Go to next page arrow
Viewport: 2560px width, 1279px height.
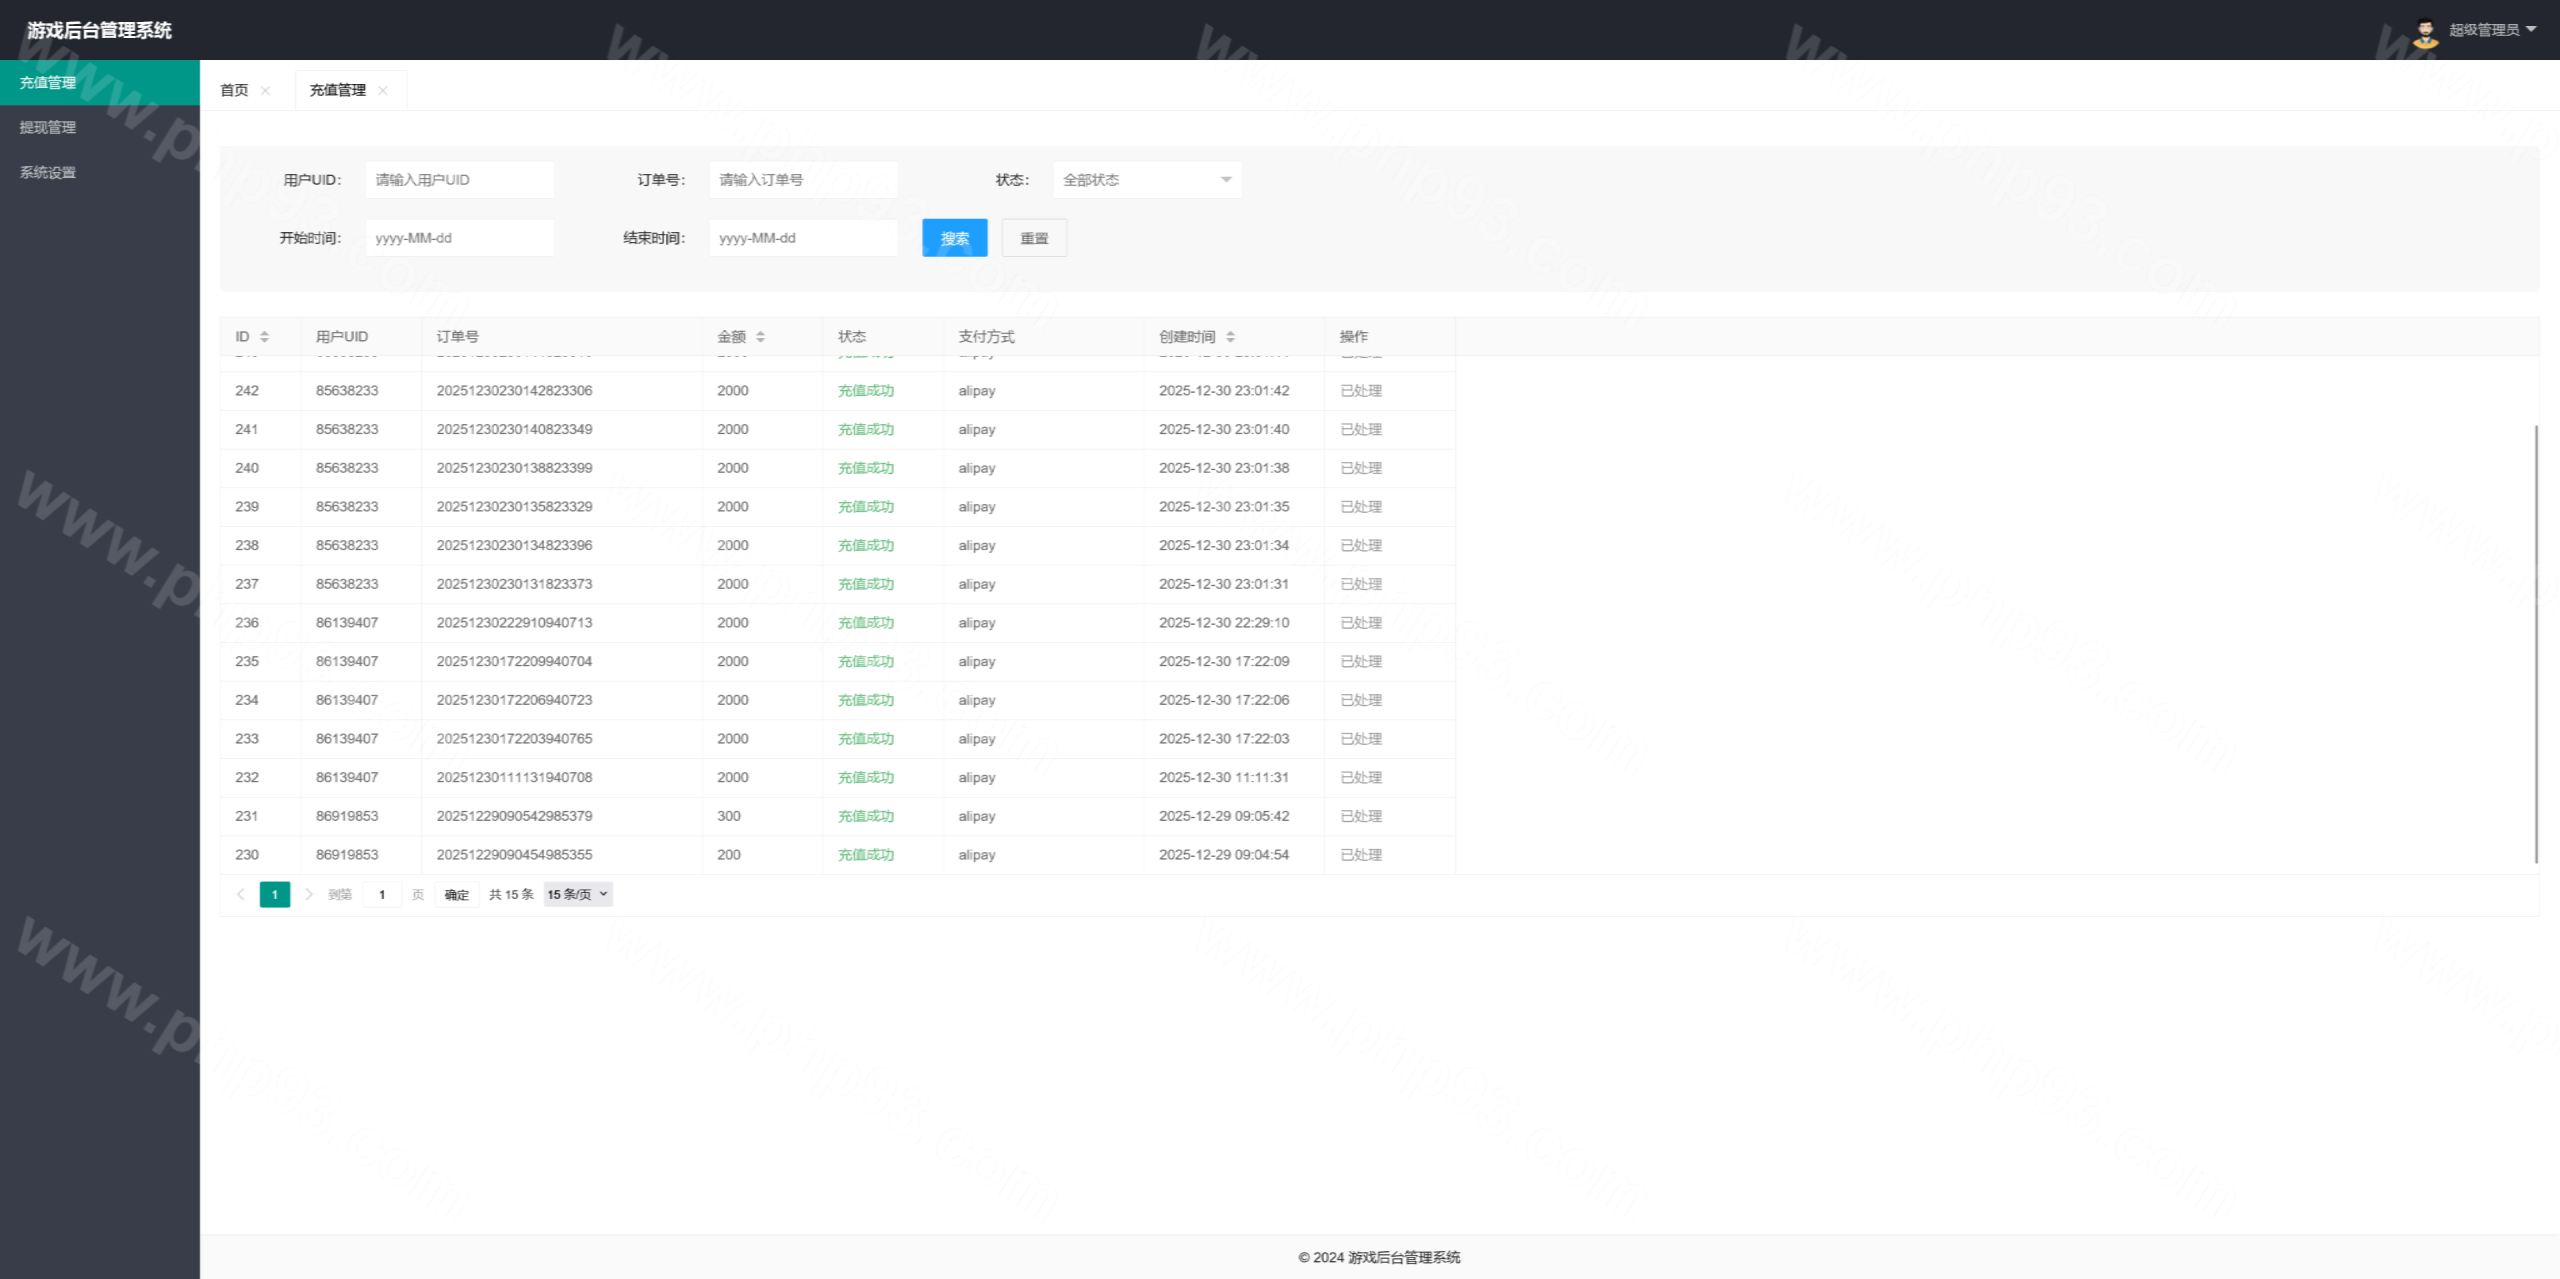click(309, 894)
